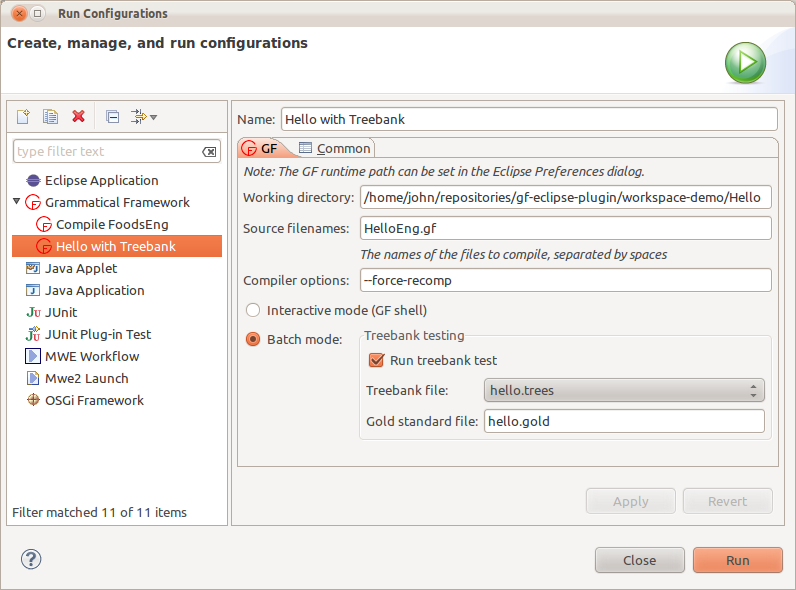Click the red window close button

(19, 13)
